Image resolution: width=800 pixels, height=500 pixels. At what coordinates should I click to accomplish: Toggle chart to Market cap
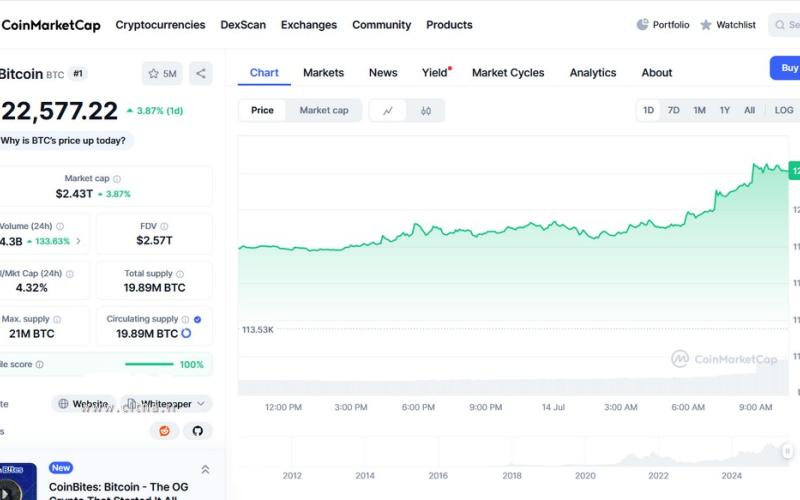(x=324, y=110)
